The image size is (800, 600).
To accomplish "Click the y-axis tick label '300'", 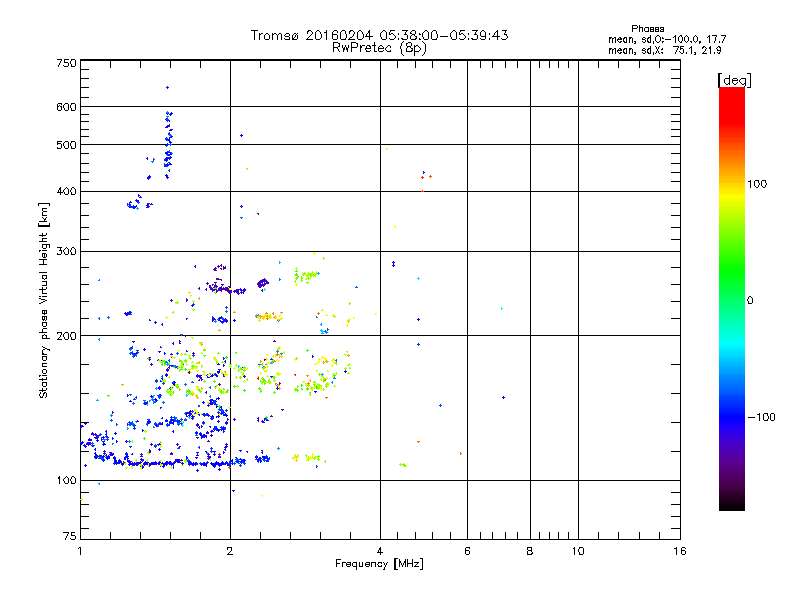I will [66, 252].
